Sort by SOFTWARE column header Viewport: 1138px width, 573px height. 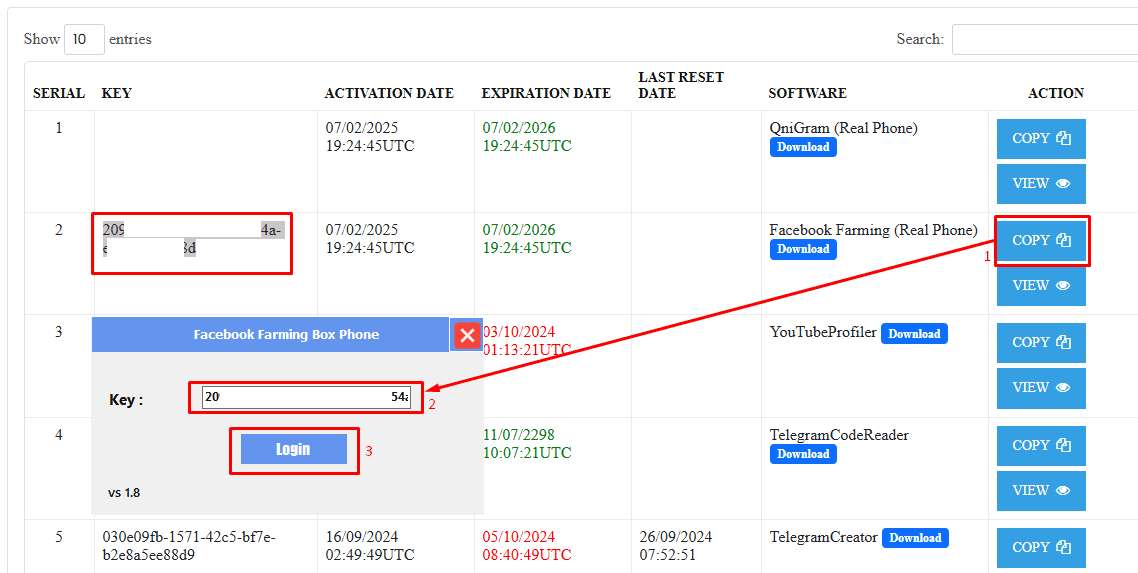pos(808,94)
